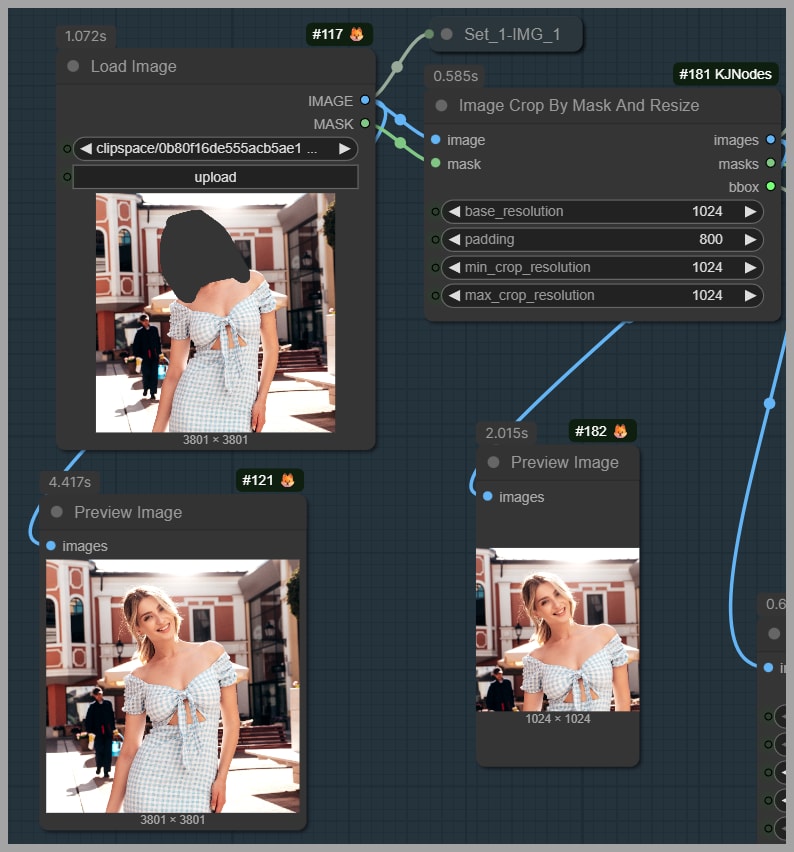This screenshot has height=852, width=794.
Task: Click the 1024 × 1024 preview thumbnail
Action: click(x=557, y=629)
